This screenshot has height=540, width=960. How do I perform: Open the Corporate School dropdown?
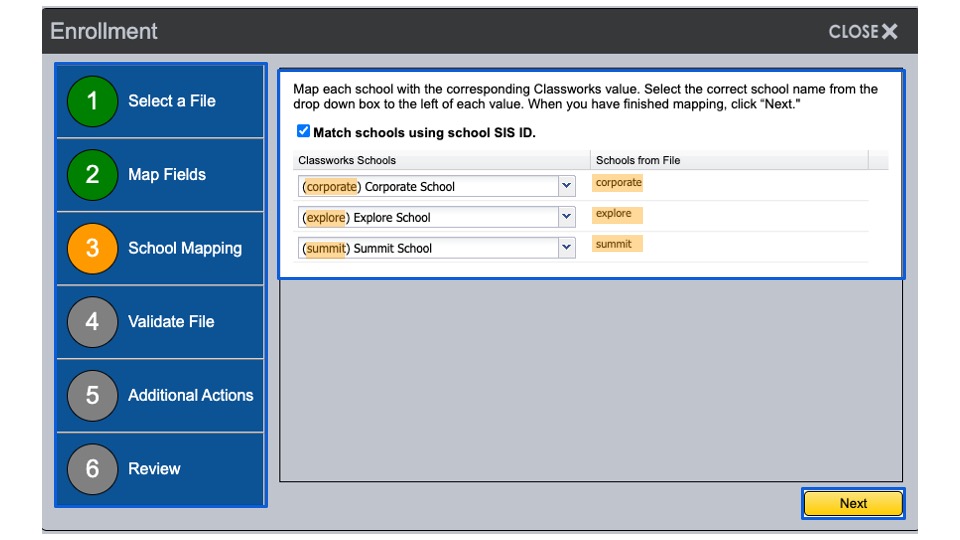point(437,186)
